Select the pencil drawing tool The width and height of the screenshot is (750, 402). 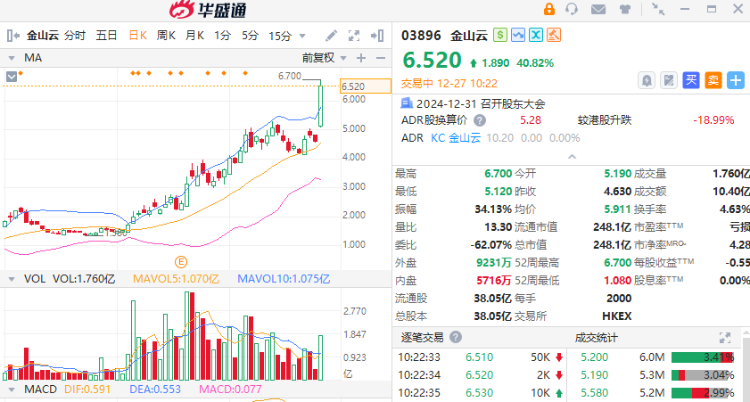click(331, 35)
